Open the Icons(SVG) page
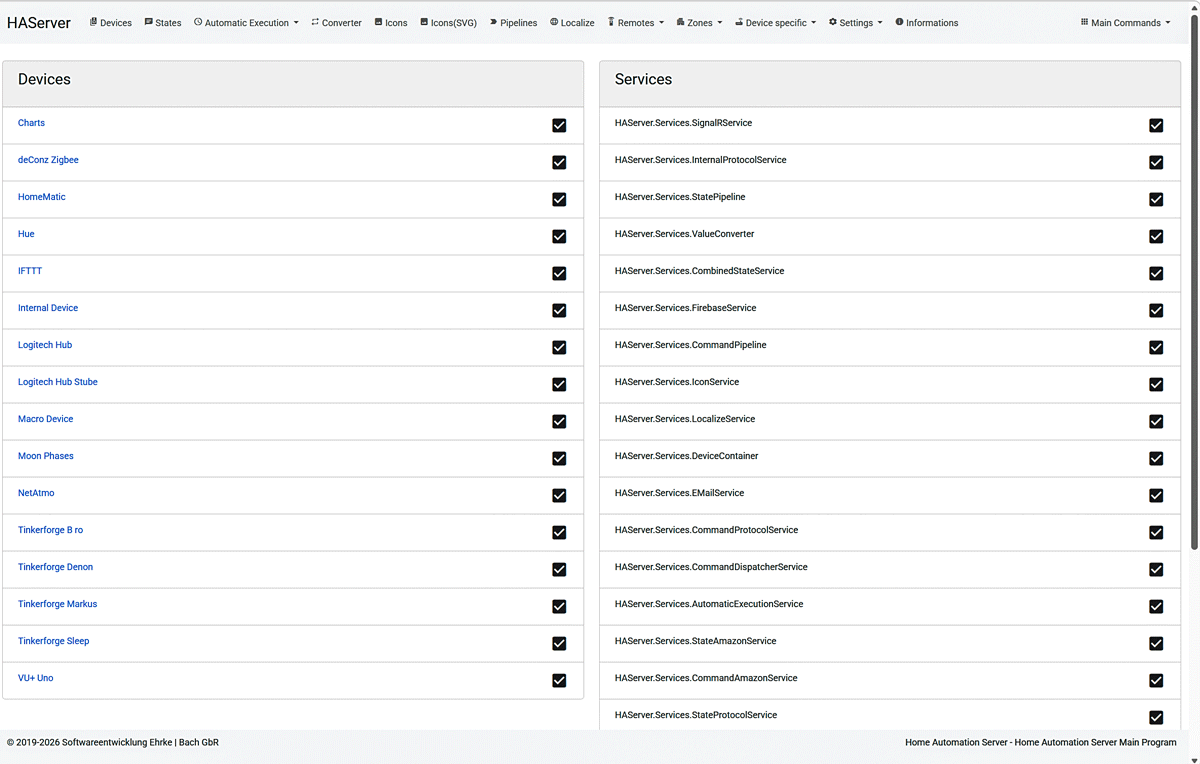The width and height of the screenshot is (1200, 764). point(448,22)
